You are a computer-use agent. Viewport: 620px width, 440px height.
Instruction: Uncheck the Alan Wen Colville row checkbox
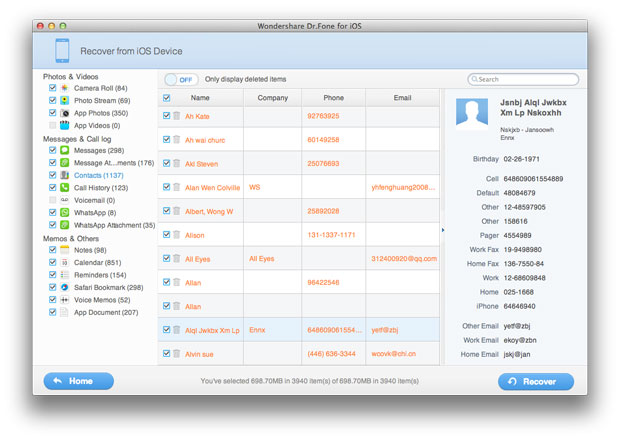click(166, 187)
